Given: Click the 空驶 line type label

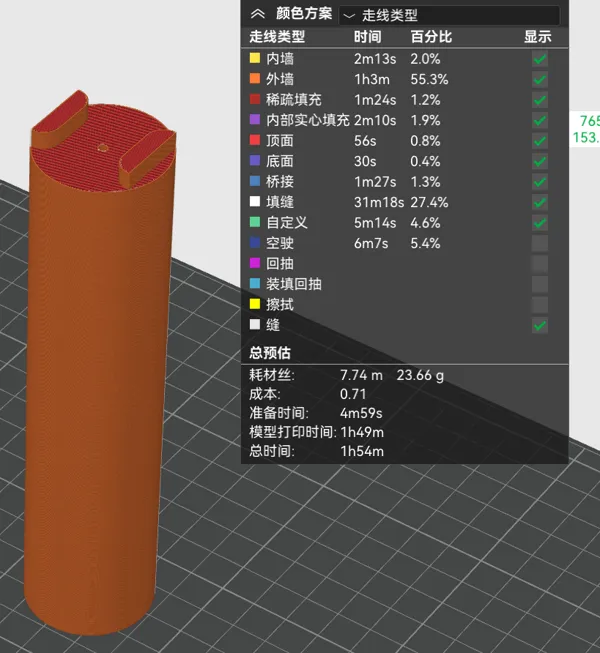Looking at the screenshot, I should point(280,243).
